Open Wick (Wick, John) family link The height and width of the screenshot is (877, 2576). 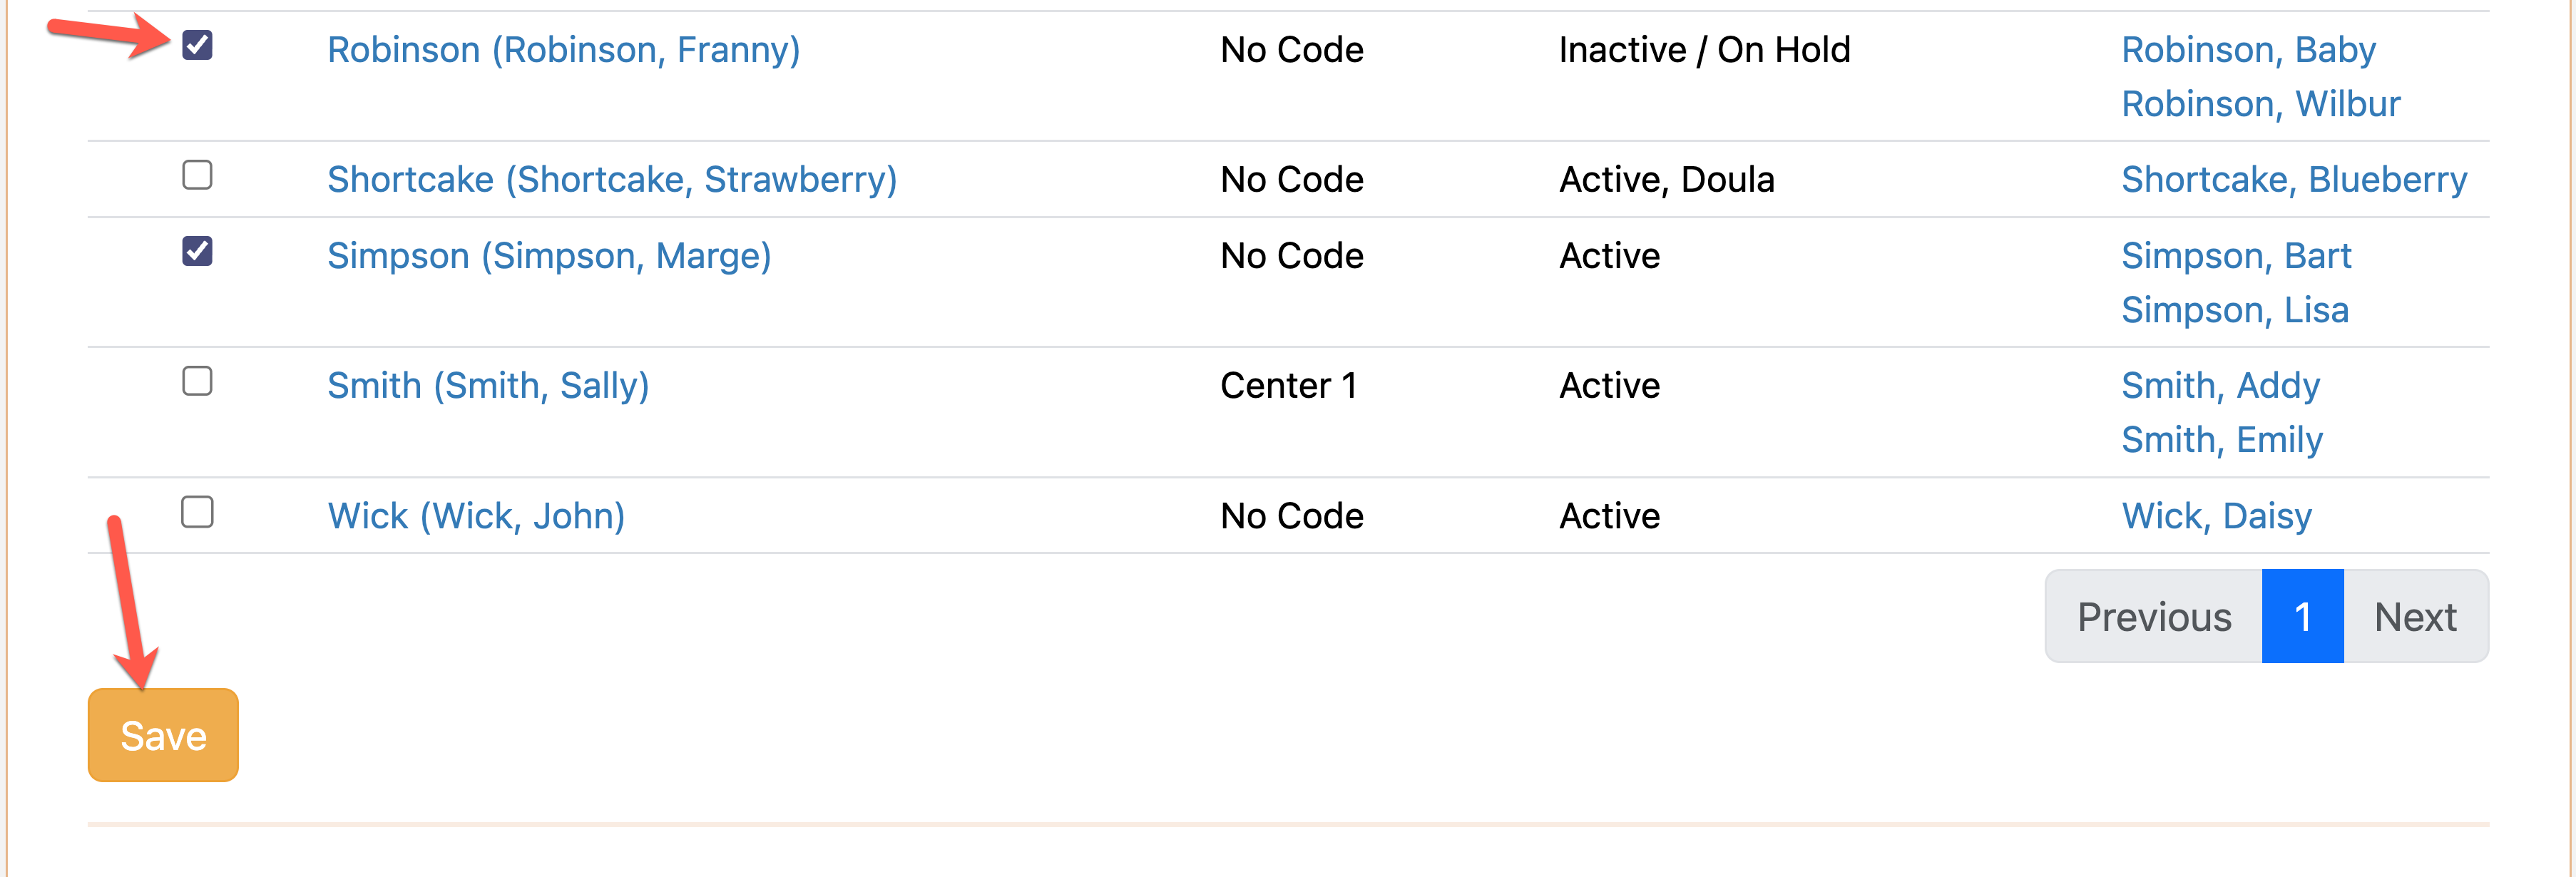(x=476, y=516)
